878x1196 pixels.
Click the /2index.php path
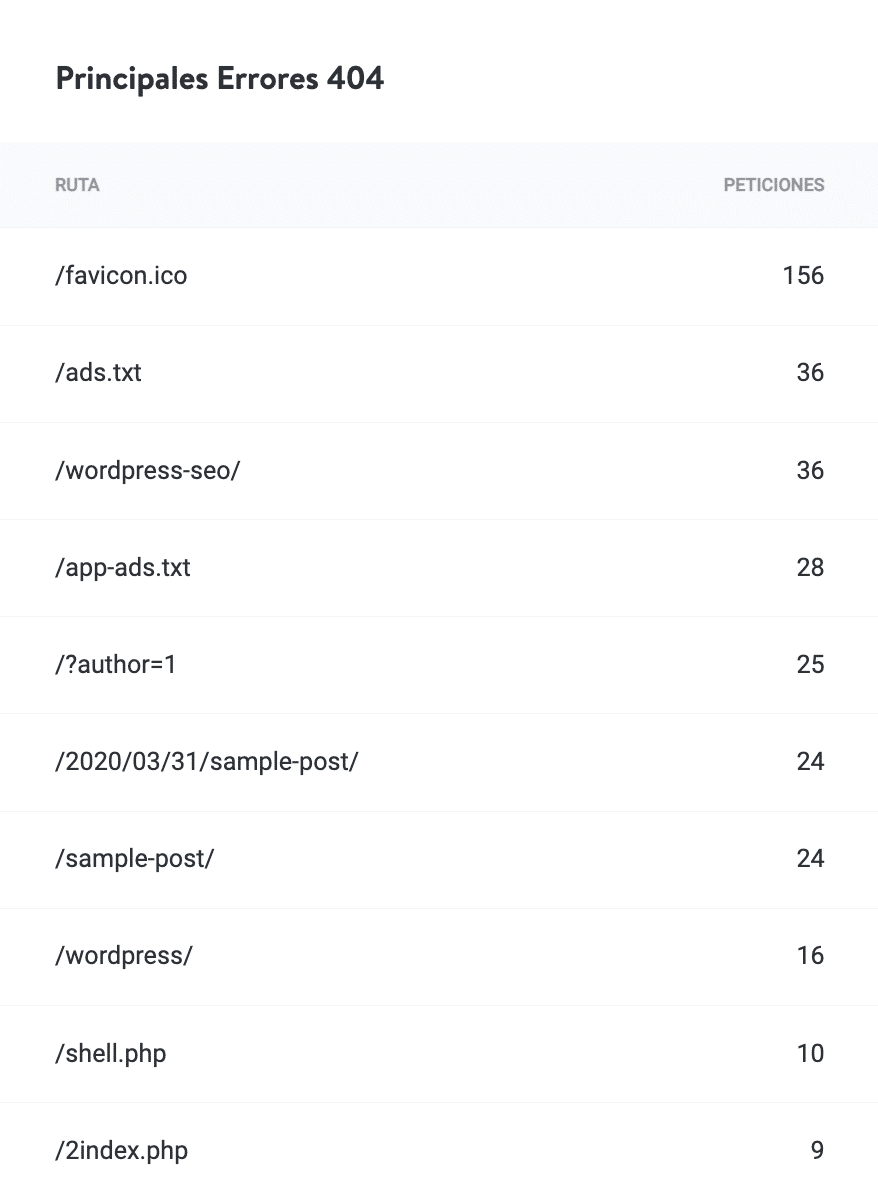click(121, 1150)
